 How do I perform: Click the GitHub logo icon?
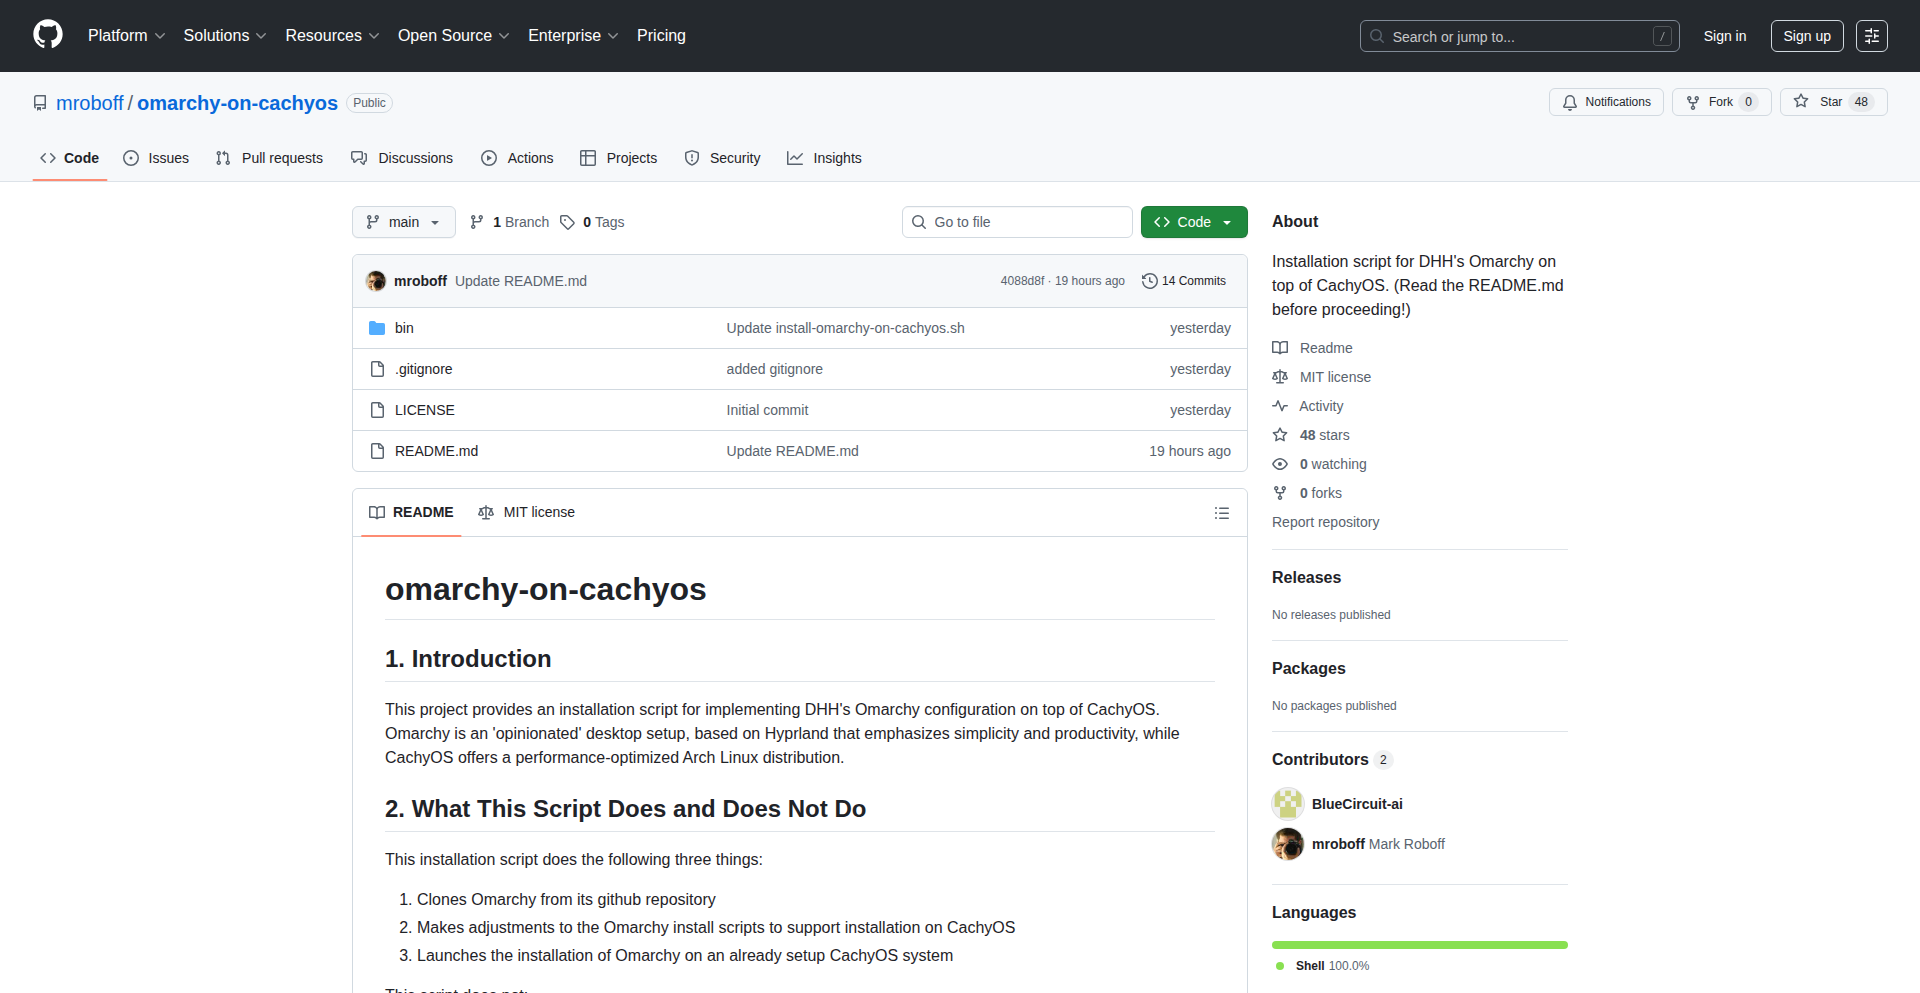47,35
